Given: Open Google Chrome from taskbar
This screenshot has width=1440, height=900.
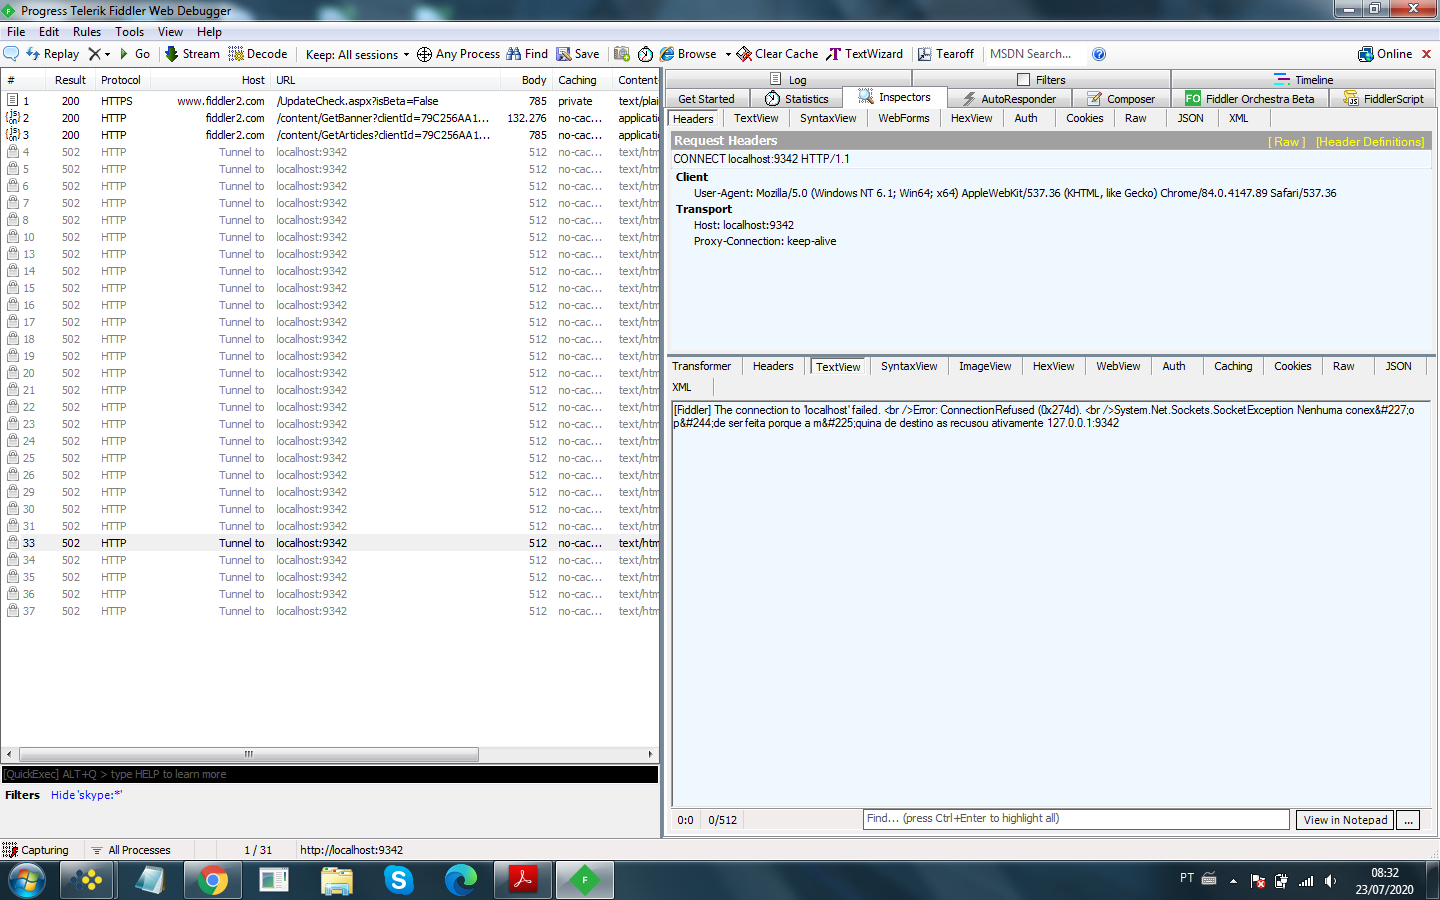Looking at the screenshot, I should click(x=212, y=880).
